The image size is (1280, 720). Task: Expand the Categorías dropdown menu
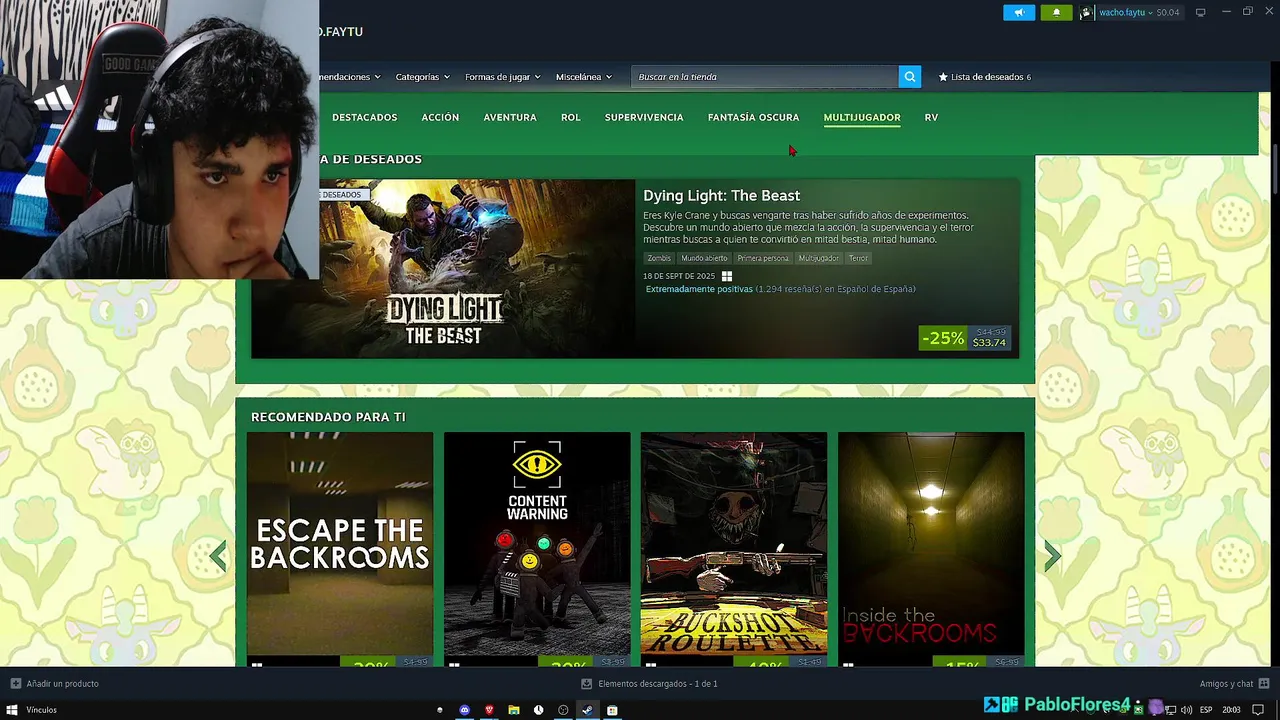click(x=422, y=77)
